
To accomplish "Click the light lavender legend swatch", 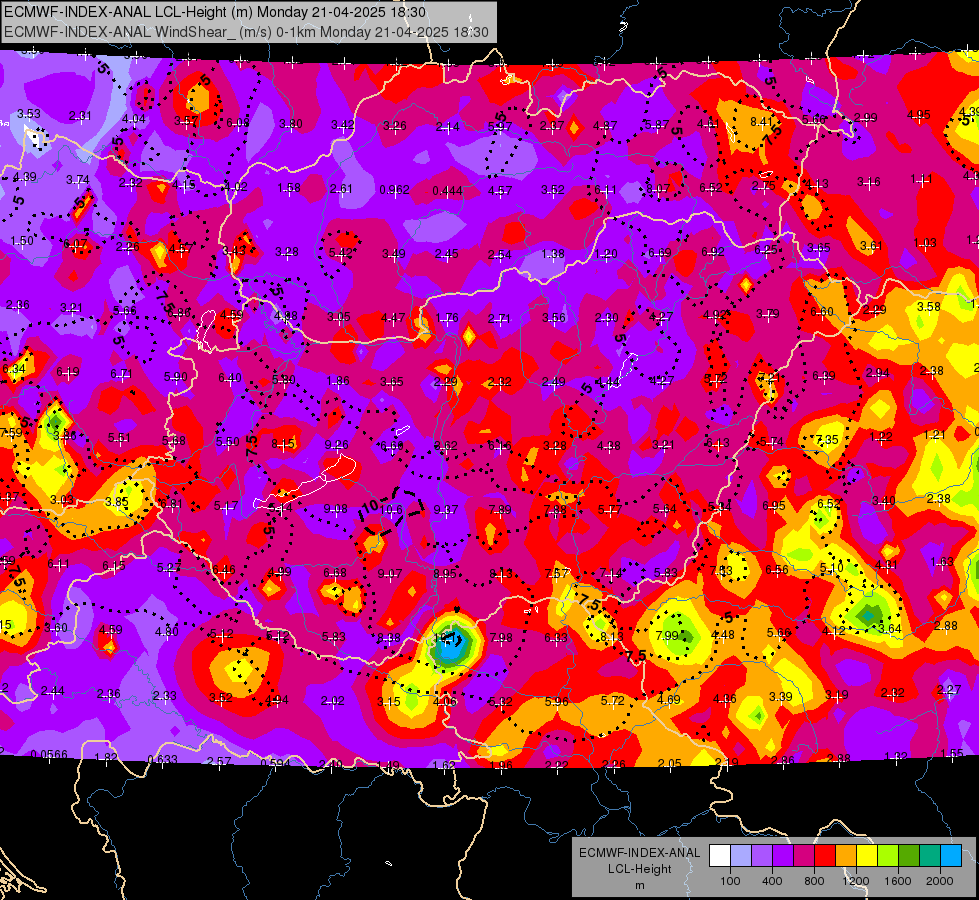I will [741, 856].
